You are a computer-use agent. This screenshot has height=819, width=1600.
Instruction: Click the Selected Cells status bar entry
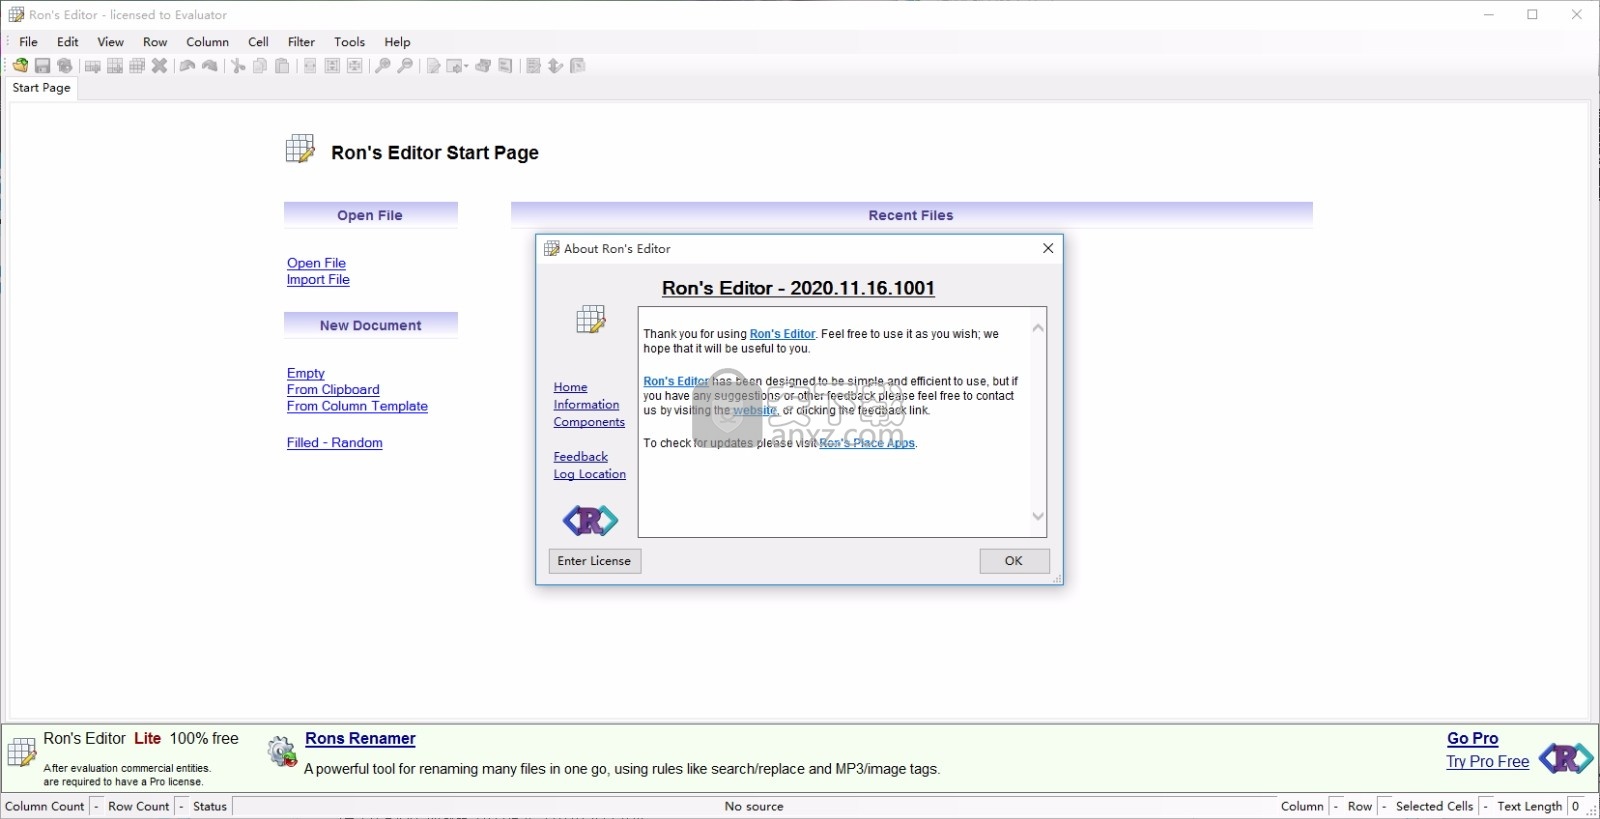[x=1434, y=807]
